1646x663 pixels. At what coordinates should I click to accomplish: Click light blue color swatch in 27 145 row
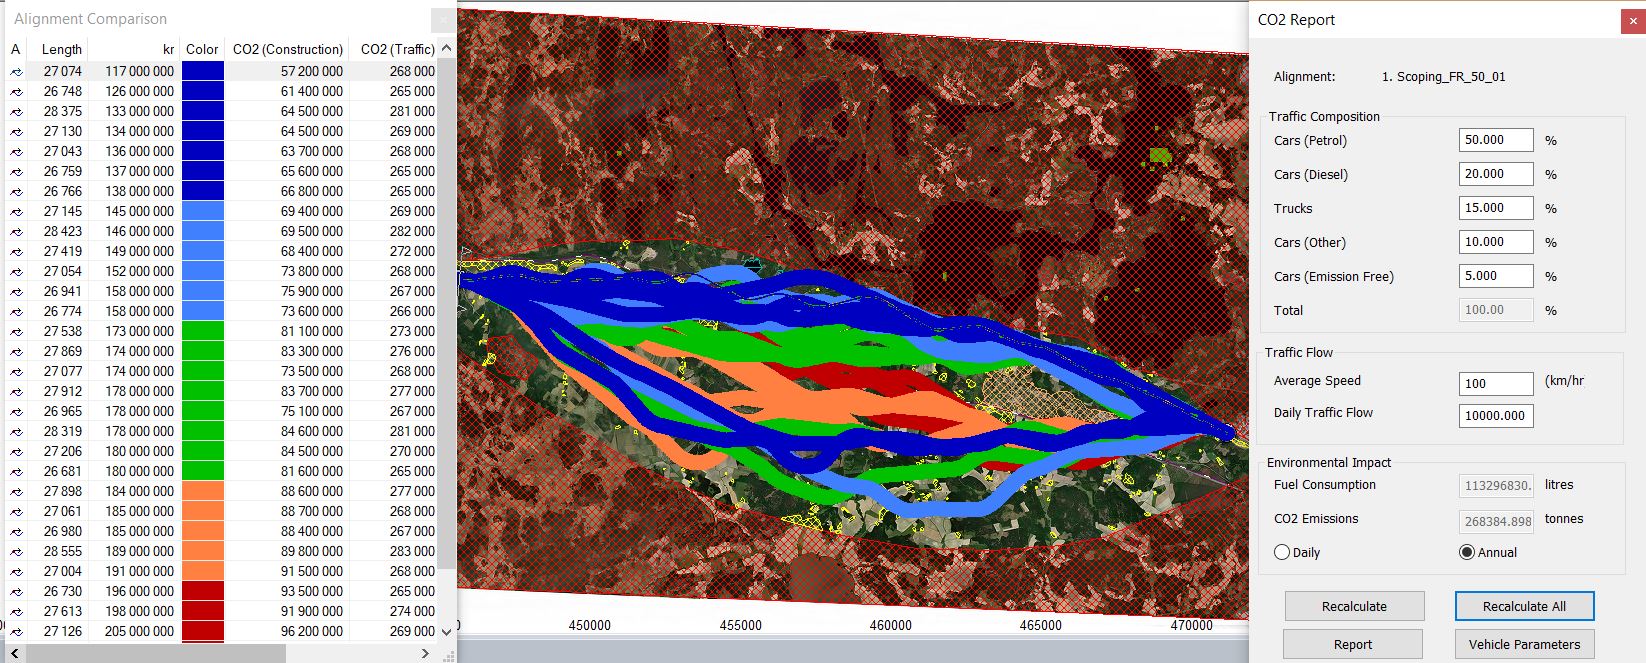coord(203,212)
